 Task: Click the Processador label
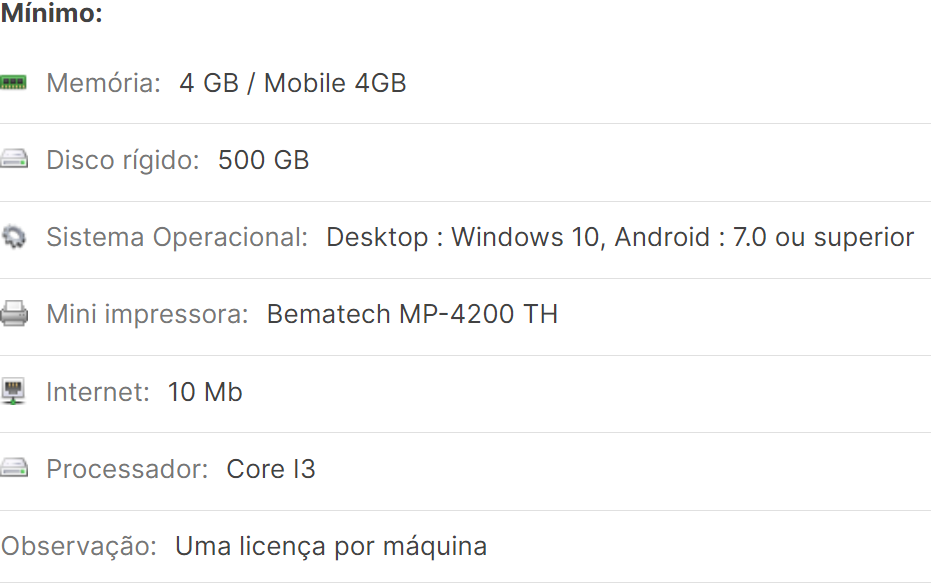(127, 468)
